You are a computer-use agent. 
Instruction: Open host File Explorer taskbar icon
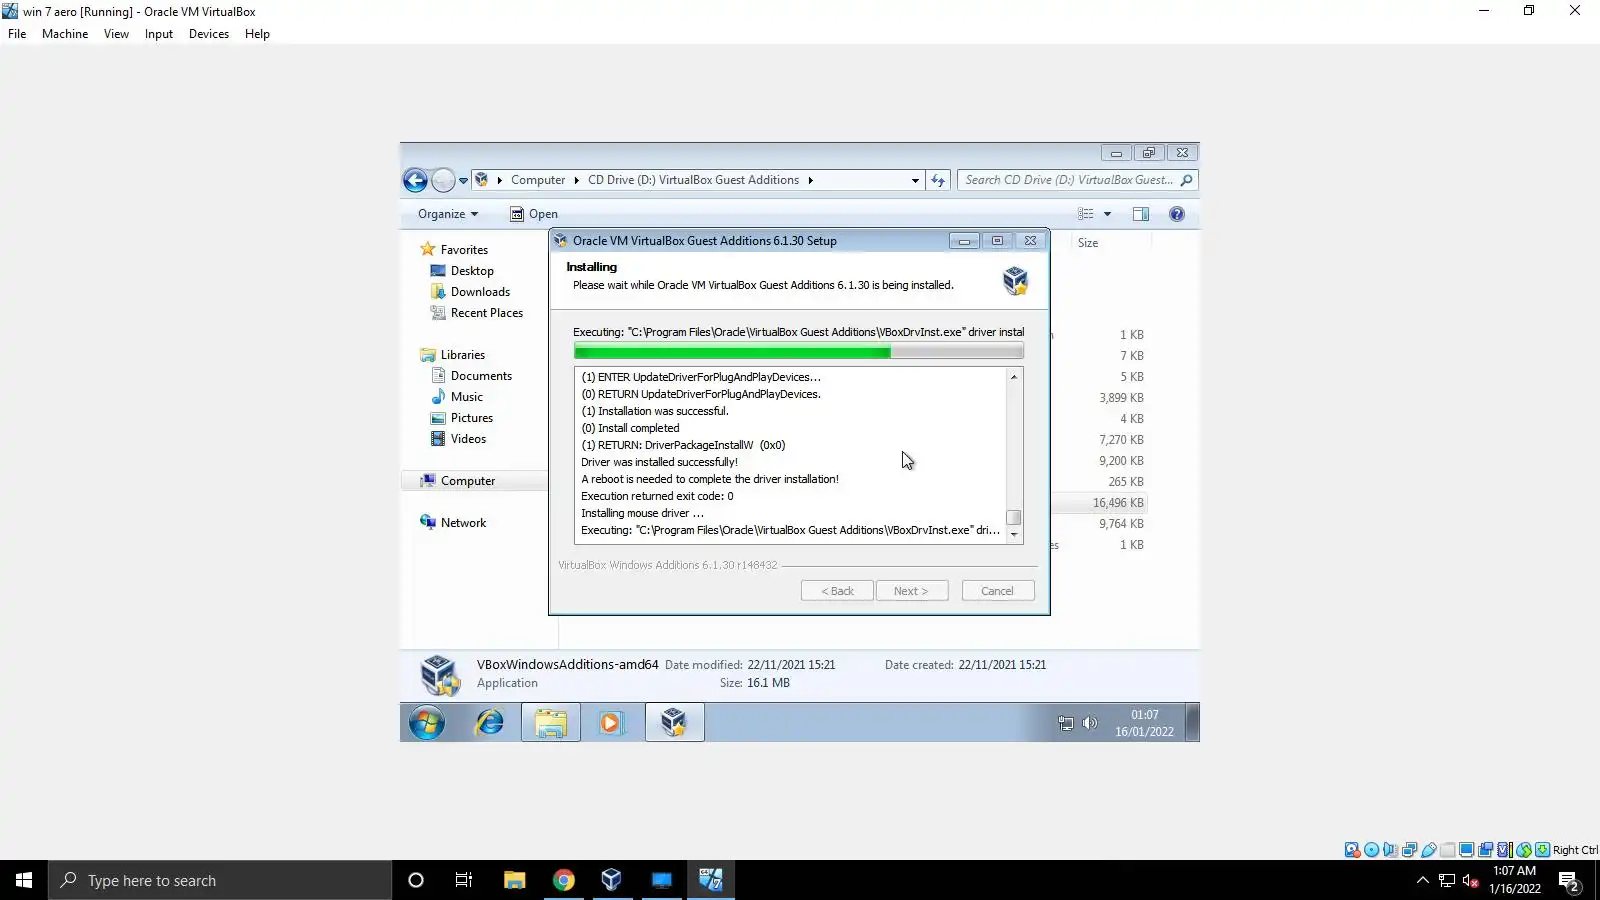click(x=515, y=880)
